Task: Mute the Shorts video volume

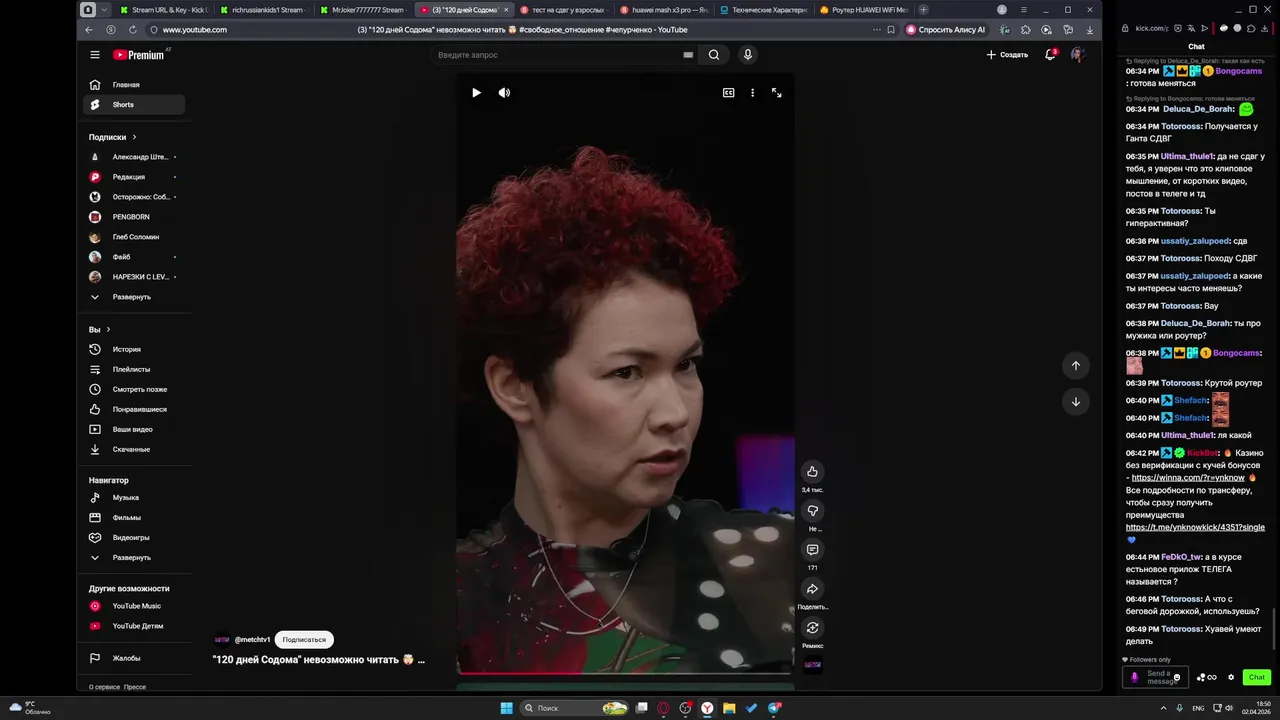Action: click(x=504, y=92)
